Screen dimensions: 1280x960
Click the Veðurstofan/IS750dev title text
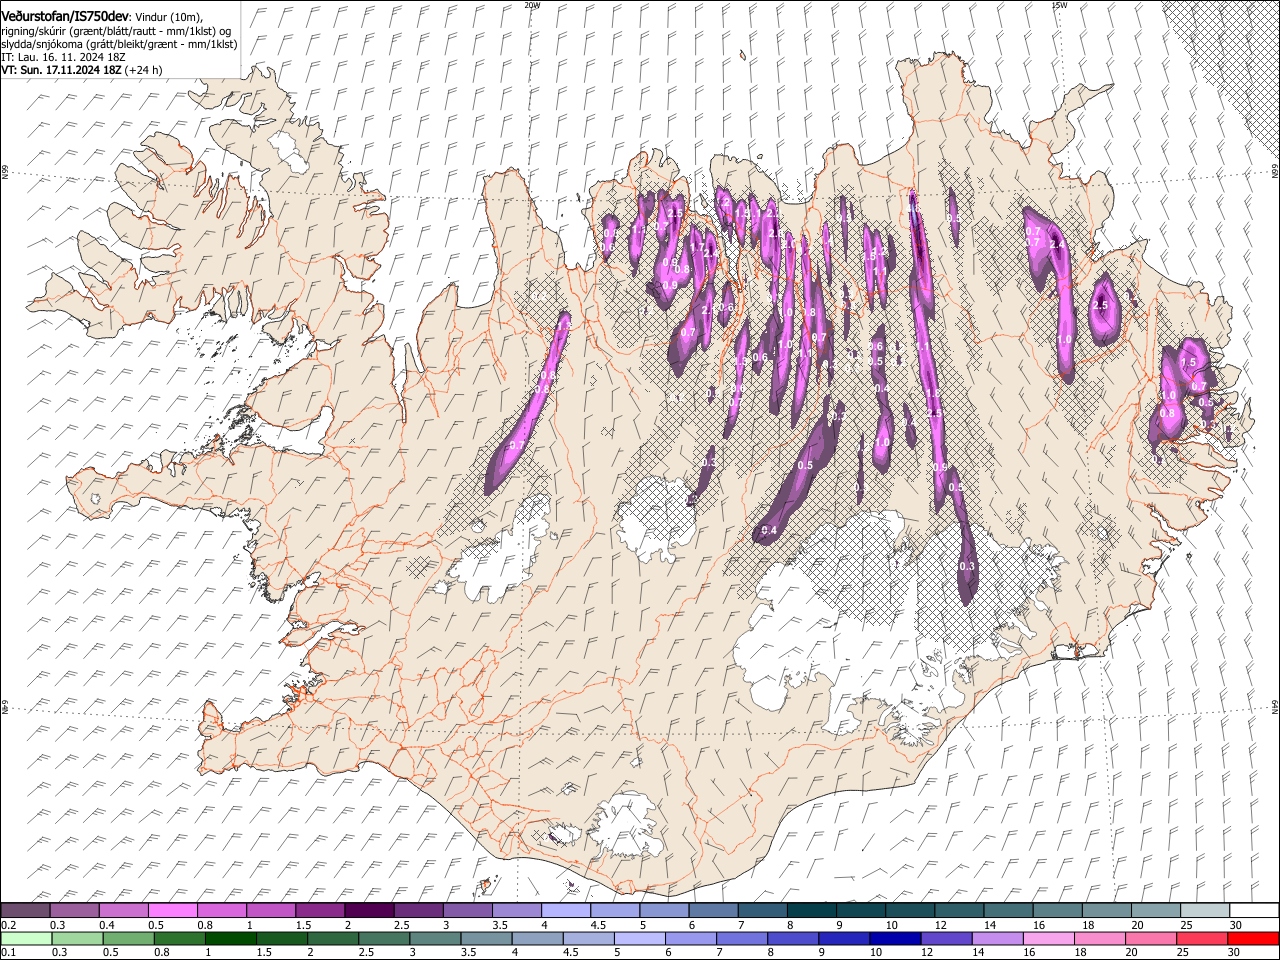tap(66, 16)
